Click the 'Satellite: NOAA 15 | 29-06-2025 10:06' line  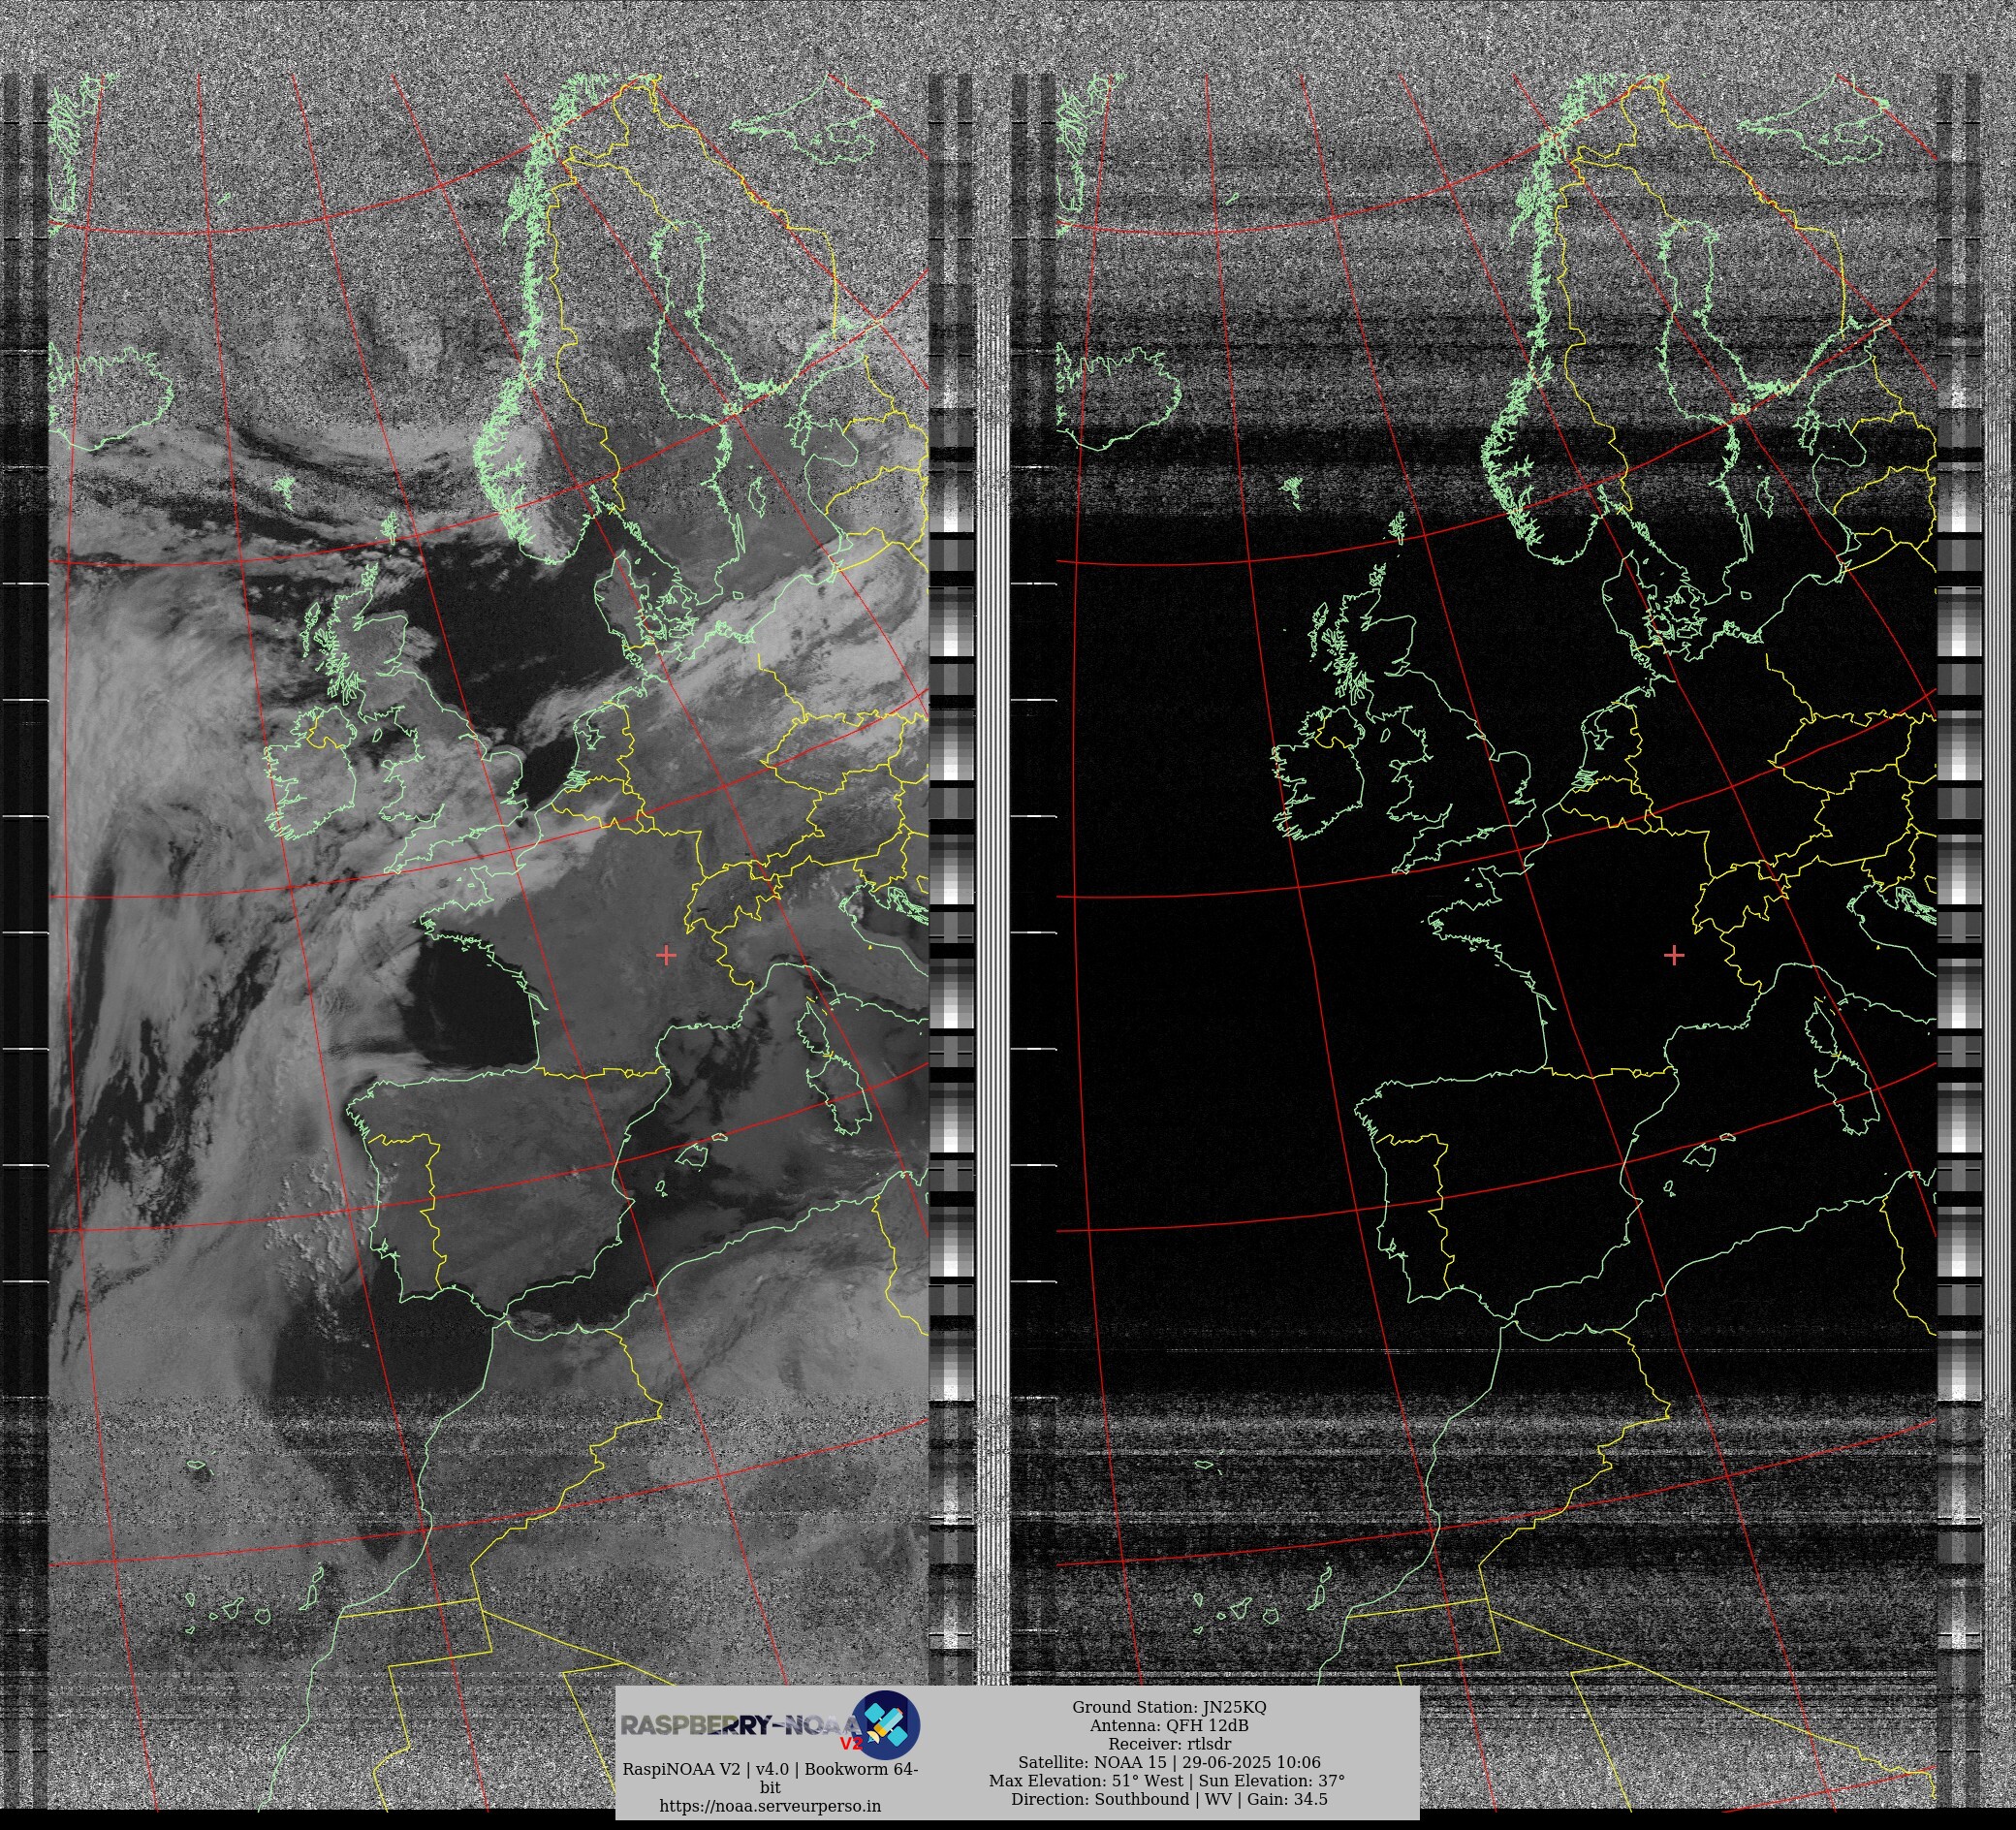pos(1169,1762)
